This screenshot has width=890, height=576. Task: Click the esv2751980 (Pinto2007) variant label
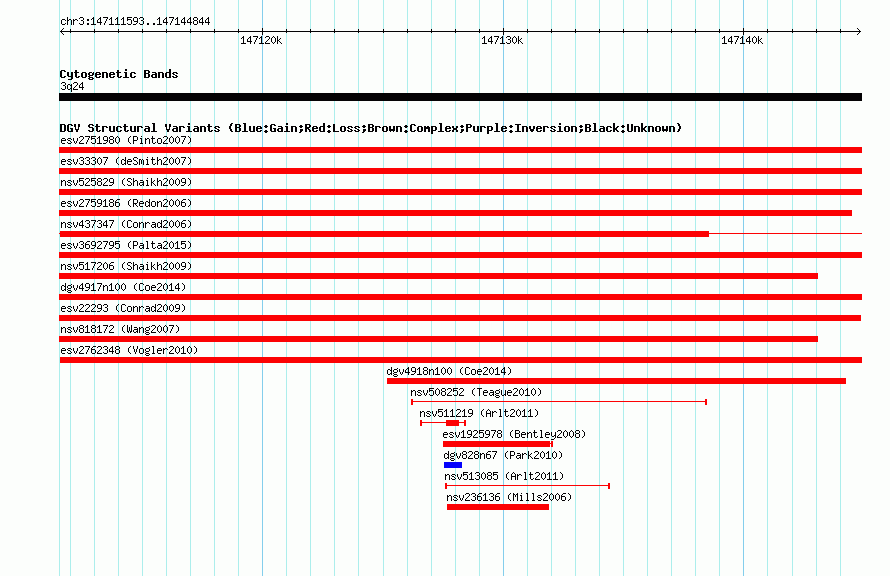coord(126,140)
